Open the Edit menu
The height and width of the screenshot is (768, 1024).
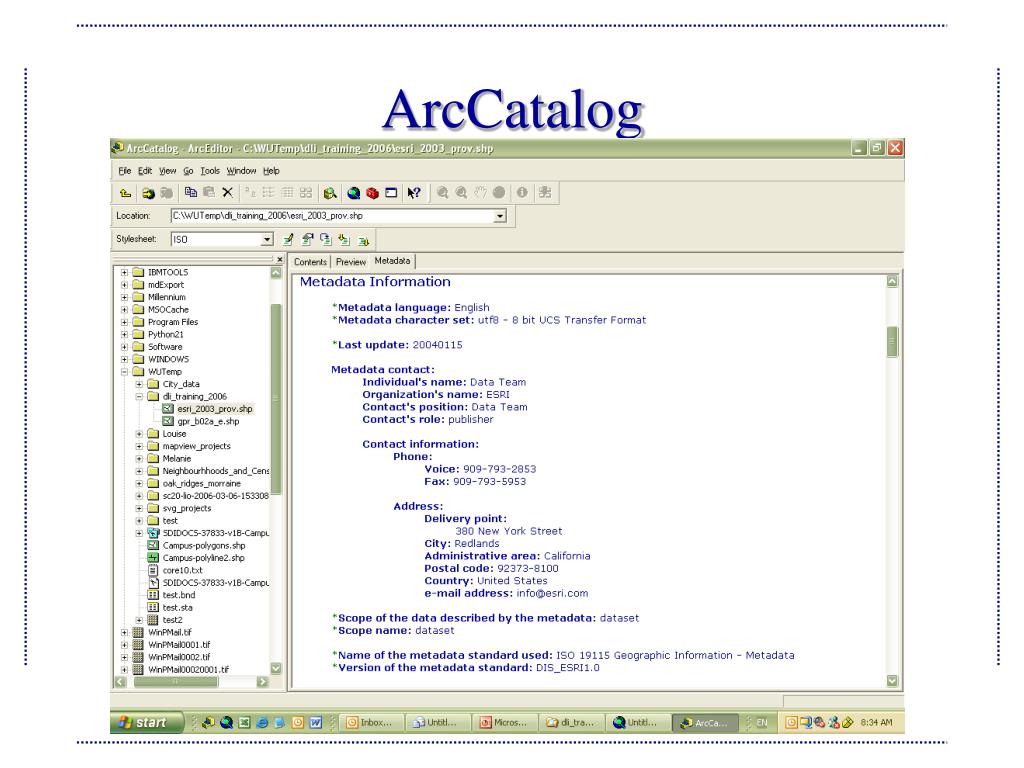[x=145, y=171]
